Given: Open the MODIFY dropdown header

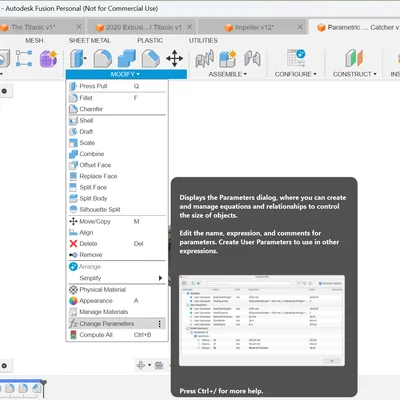Looking at the screenshot, I should coord(126,74).
